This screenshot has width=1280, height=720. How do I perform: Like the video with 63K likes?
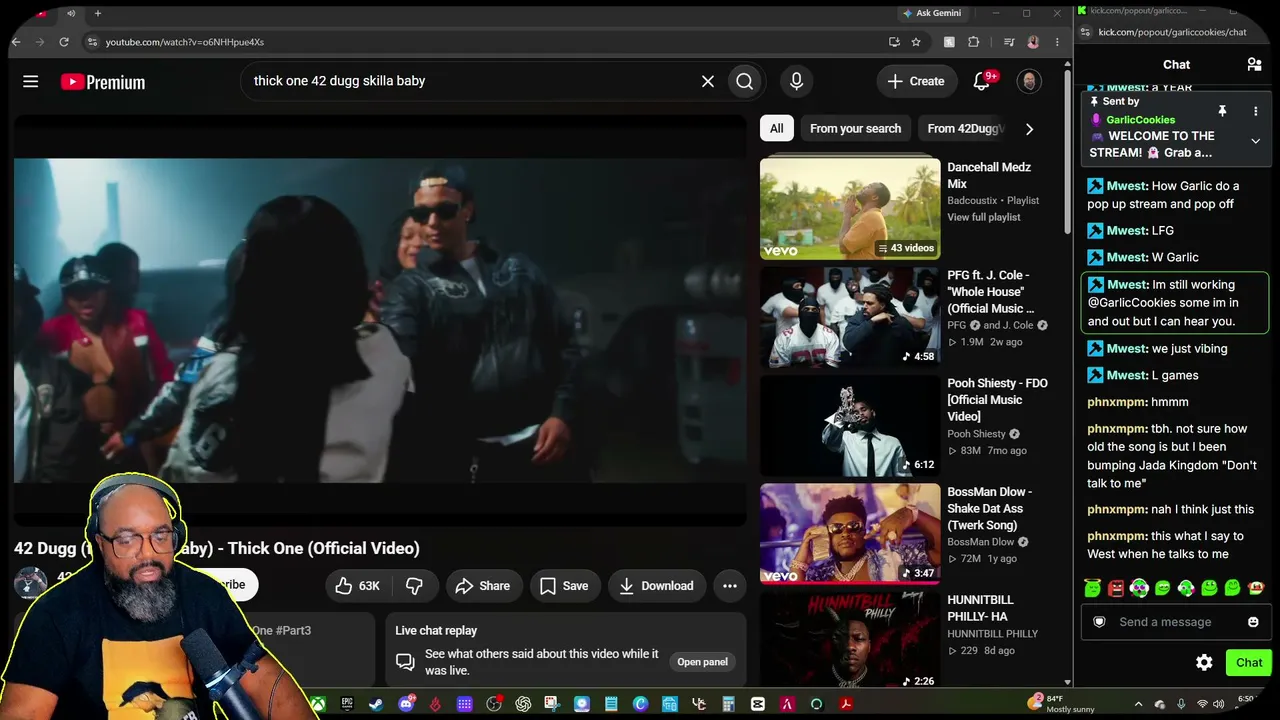[x=358, y=586]
